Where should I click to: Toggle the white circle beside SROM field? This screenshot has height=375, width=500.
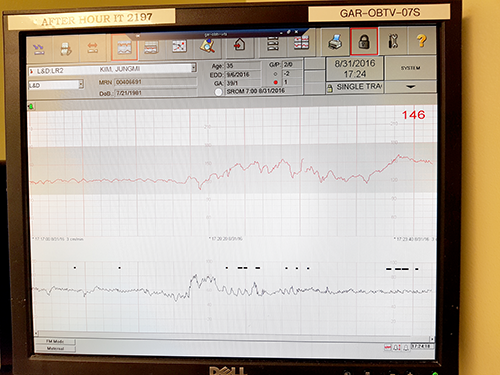pos(218,92)
